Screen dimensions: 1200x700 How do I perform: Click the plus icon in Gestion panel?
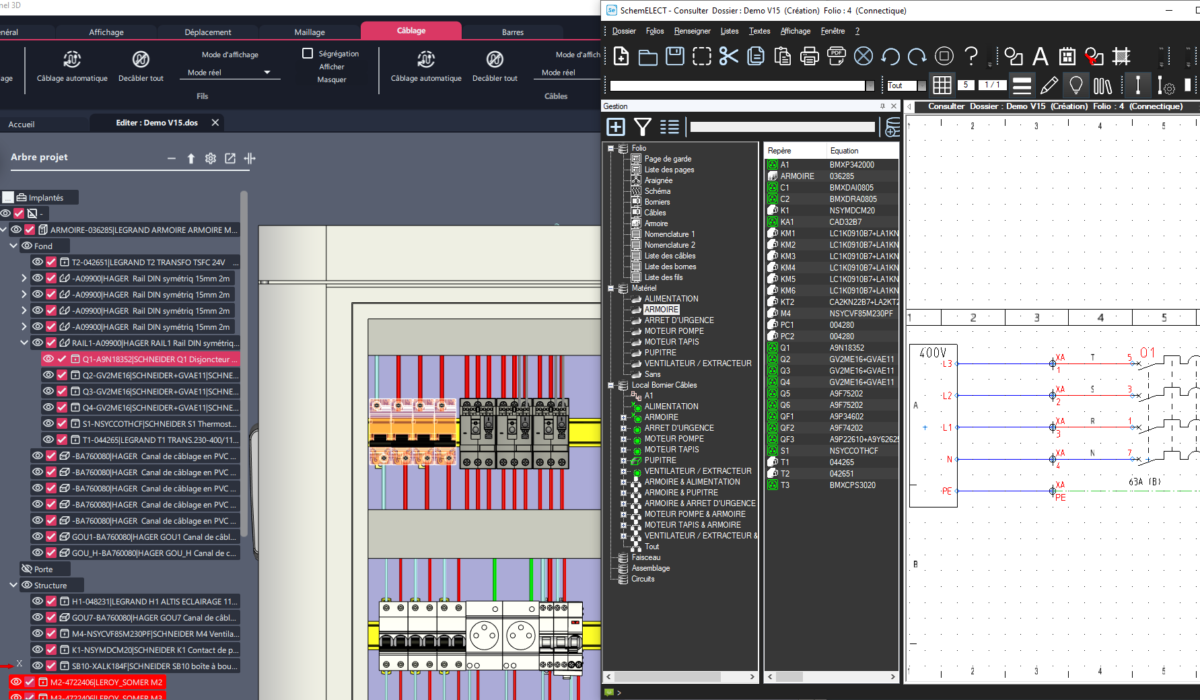click(616, 126)
